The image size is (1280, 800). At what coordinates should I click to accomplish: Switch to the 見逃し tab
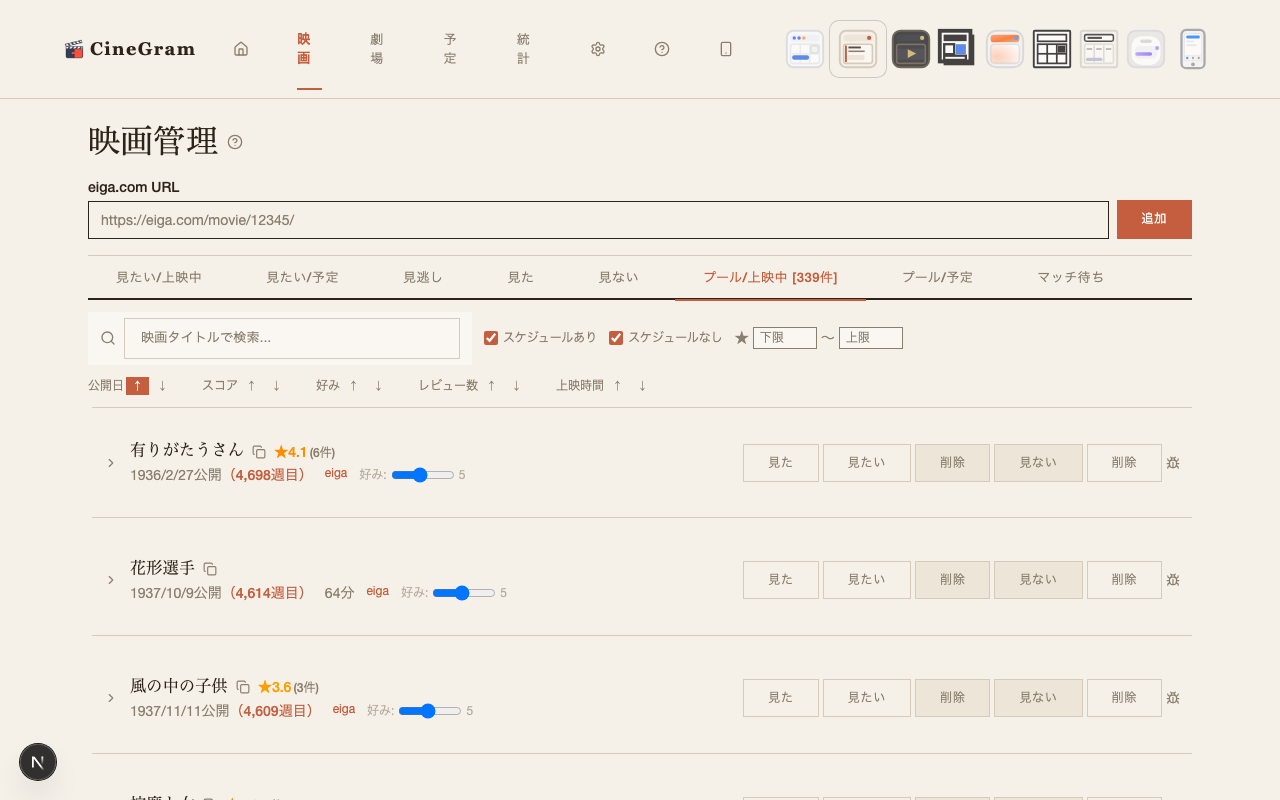point(422,277)
